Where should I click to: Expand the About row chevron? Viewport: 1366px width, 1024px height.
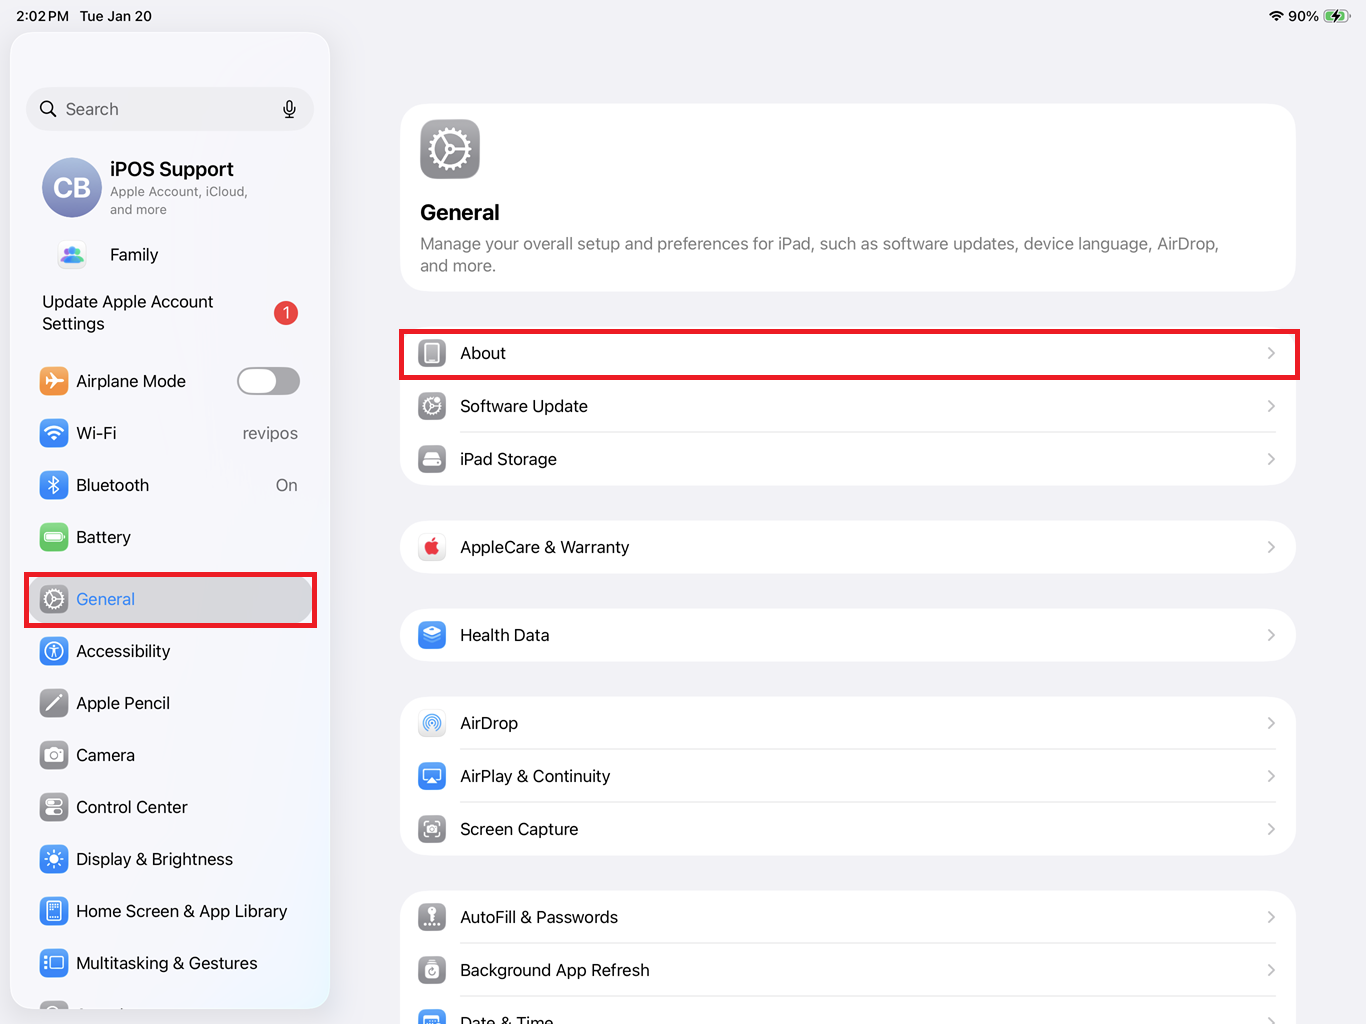click(x=1271, y=353)
